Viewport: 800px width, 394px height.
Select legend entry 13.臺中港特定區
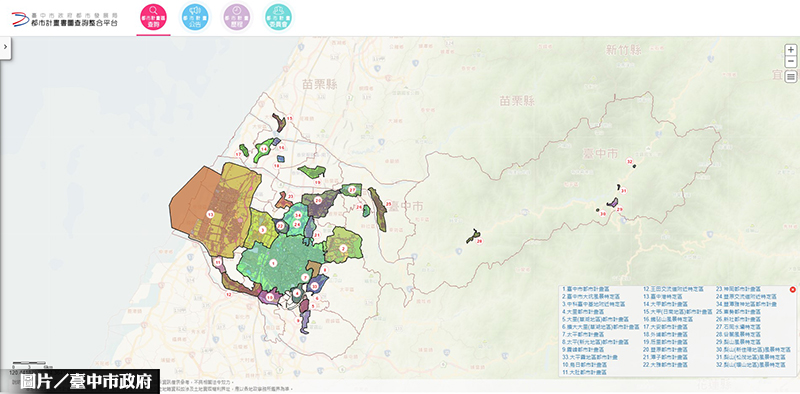click(664, 296)
